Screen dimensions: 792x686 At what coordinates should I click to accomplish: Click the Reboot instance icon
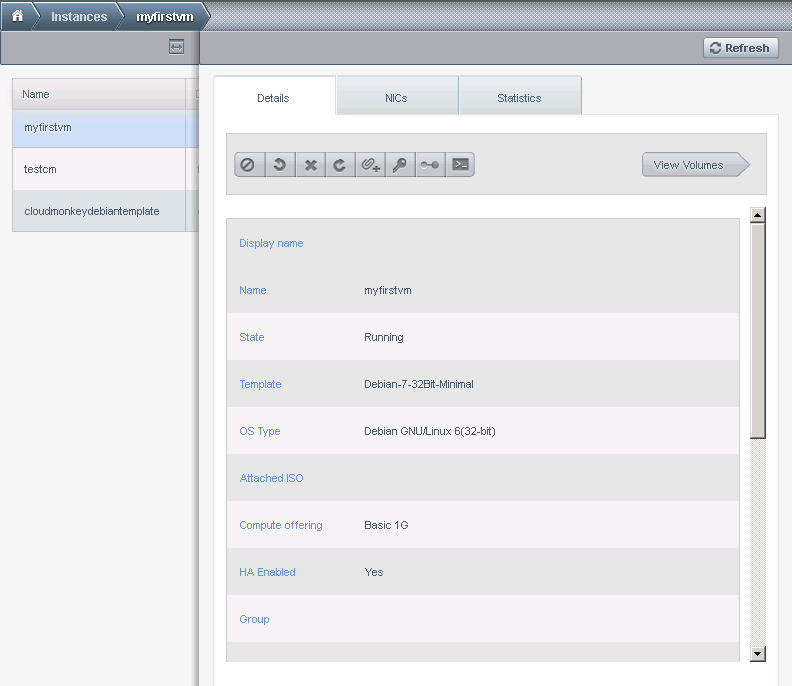coord(279,165)
